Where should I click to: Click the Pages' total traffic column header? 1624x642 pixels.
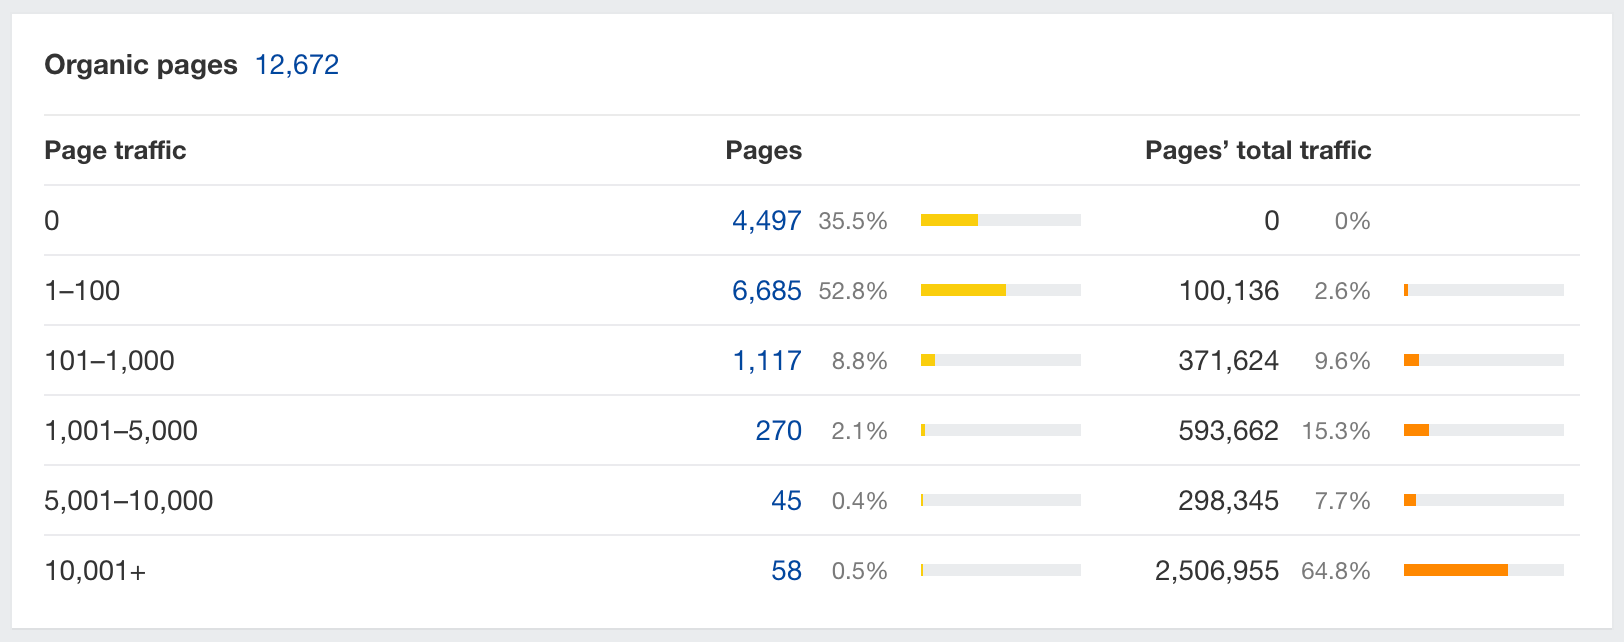click(1257, 150)
